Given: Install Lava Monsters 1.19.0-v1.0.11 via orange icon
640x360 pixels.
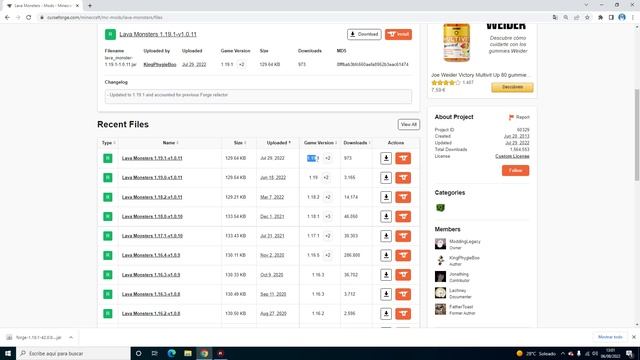Looking at the screenshot, I should point(403,178).
